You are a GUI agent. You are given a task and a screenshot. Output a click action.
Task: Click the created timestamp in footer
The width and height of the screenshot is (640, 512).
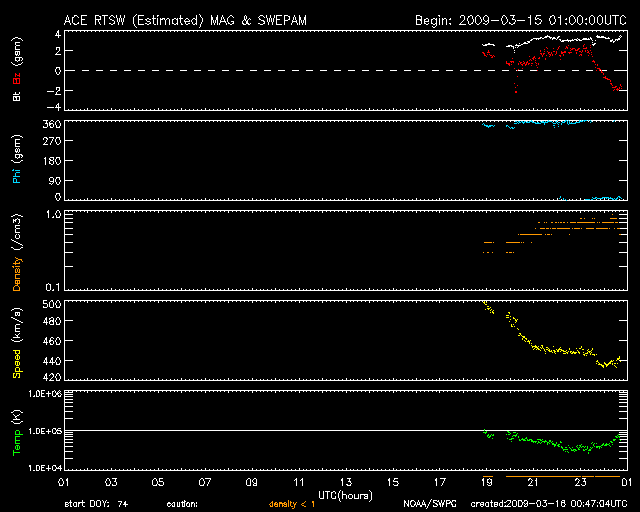(x=548, y=504)
